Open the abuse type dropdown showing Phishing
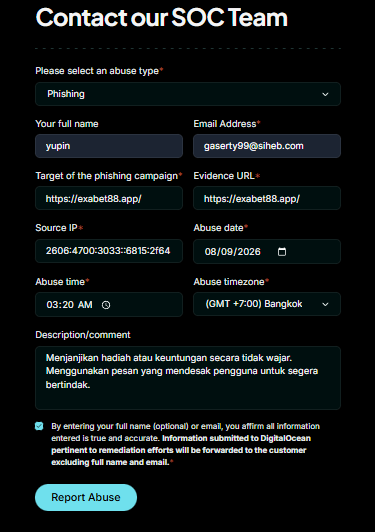 coord(188,94)
